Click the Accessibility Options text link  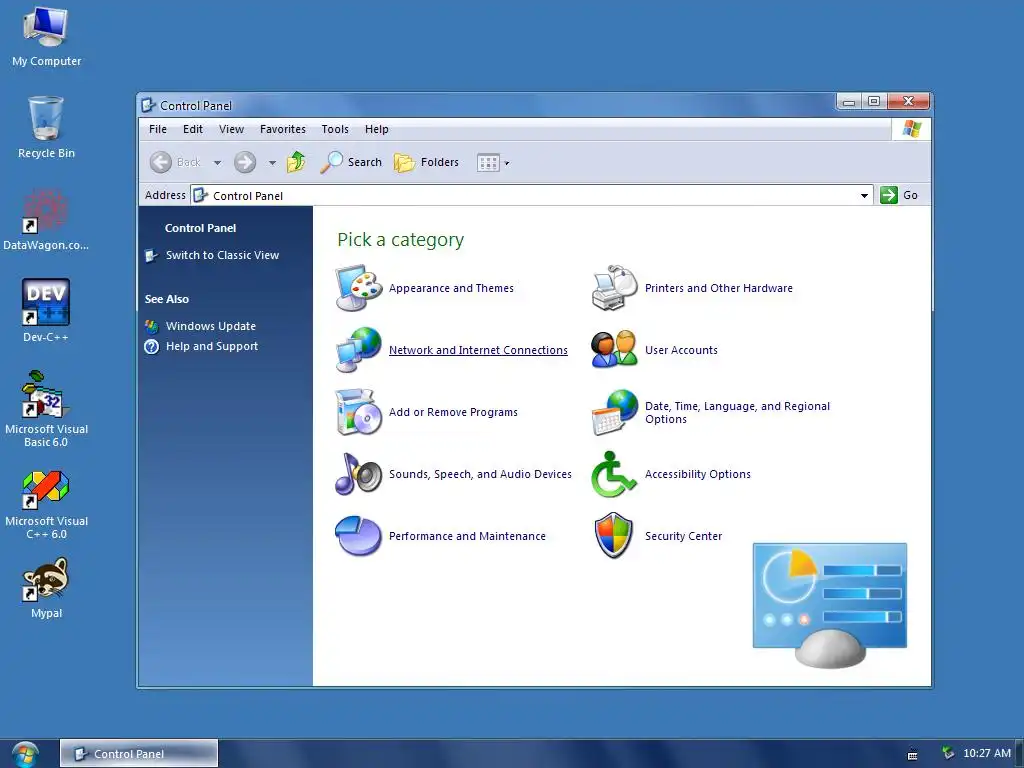[697, 474]
